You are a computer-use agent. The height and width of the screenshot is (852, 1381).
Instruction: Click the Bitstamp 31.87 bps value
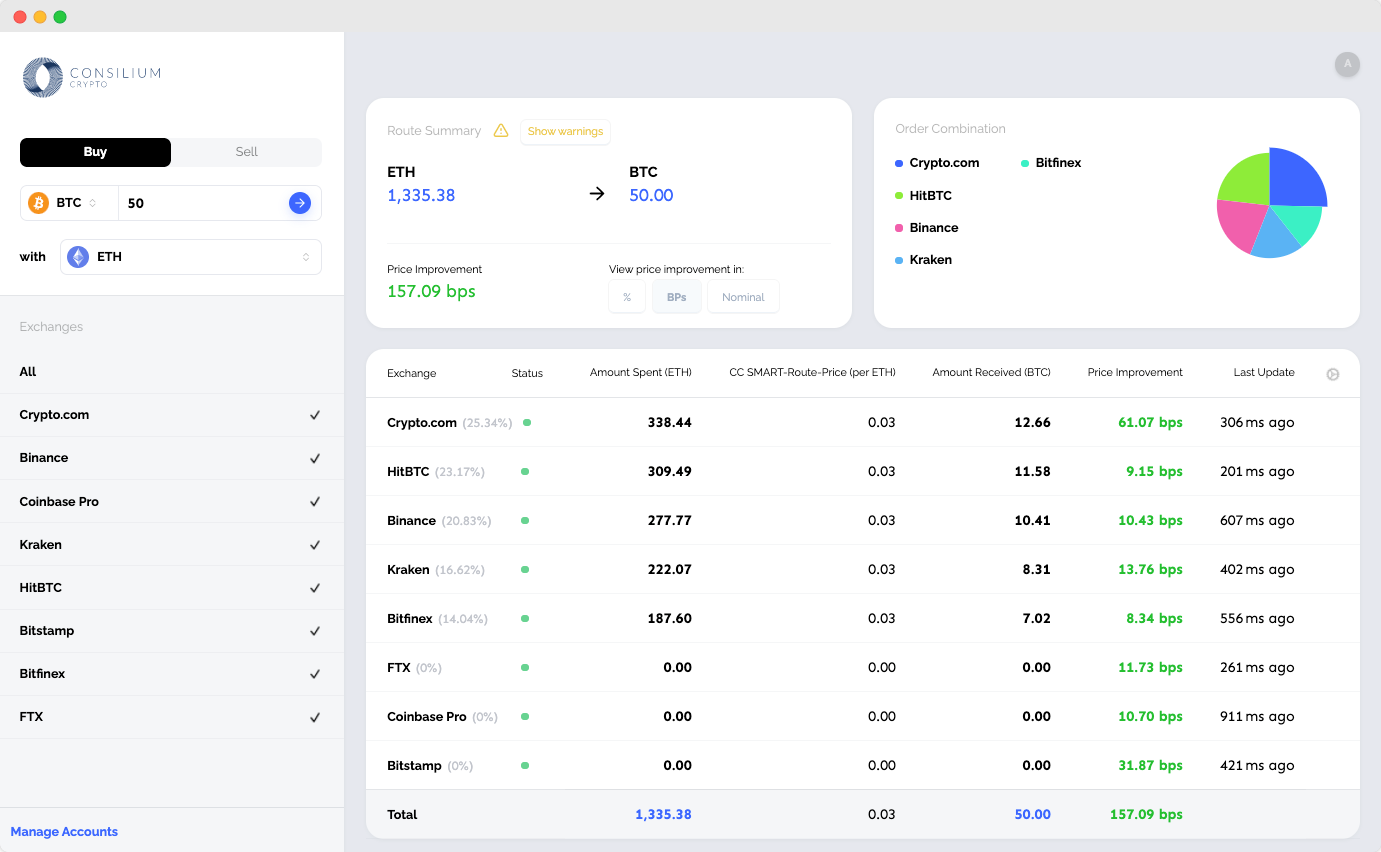1150,766
